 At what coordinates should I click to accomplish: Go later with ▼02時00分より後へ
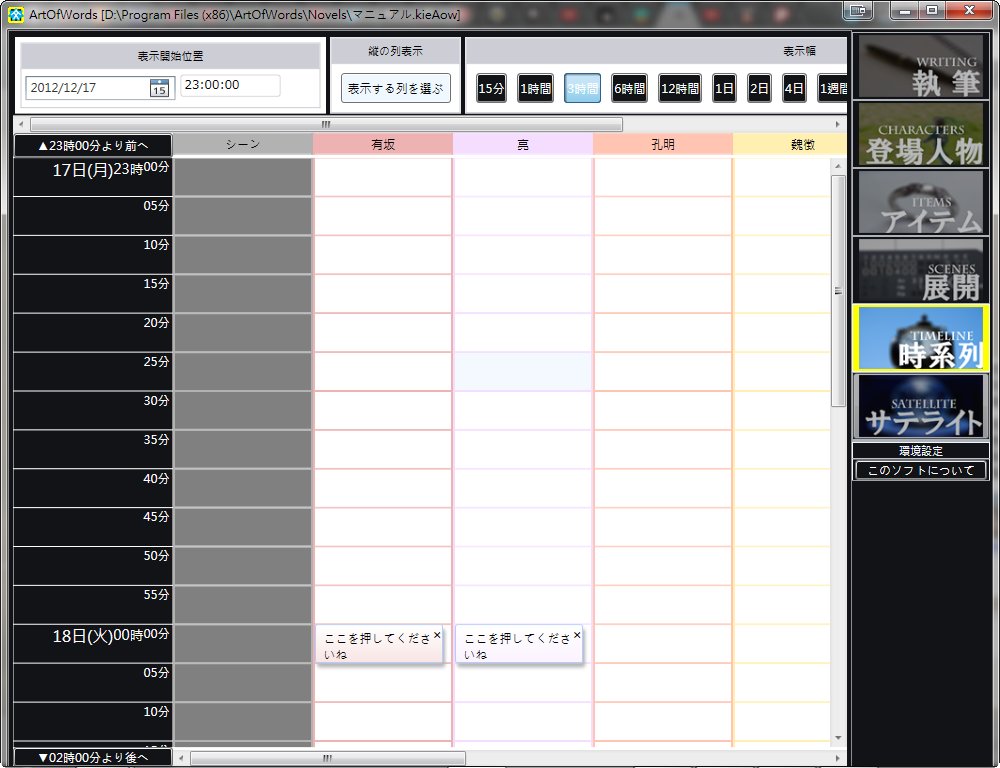pos(93,757)
